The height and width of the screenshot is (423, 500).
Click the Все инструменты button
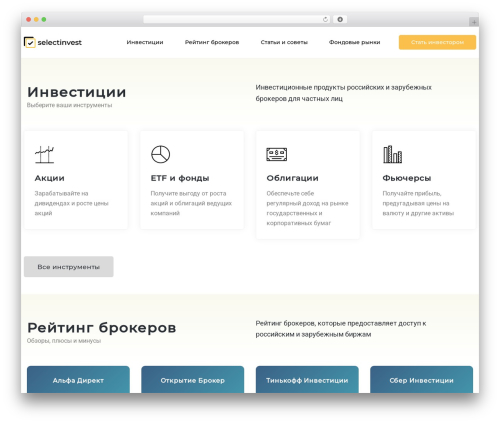tap(69, 267)
